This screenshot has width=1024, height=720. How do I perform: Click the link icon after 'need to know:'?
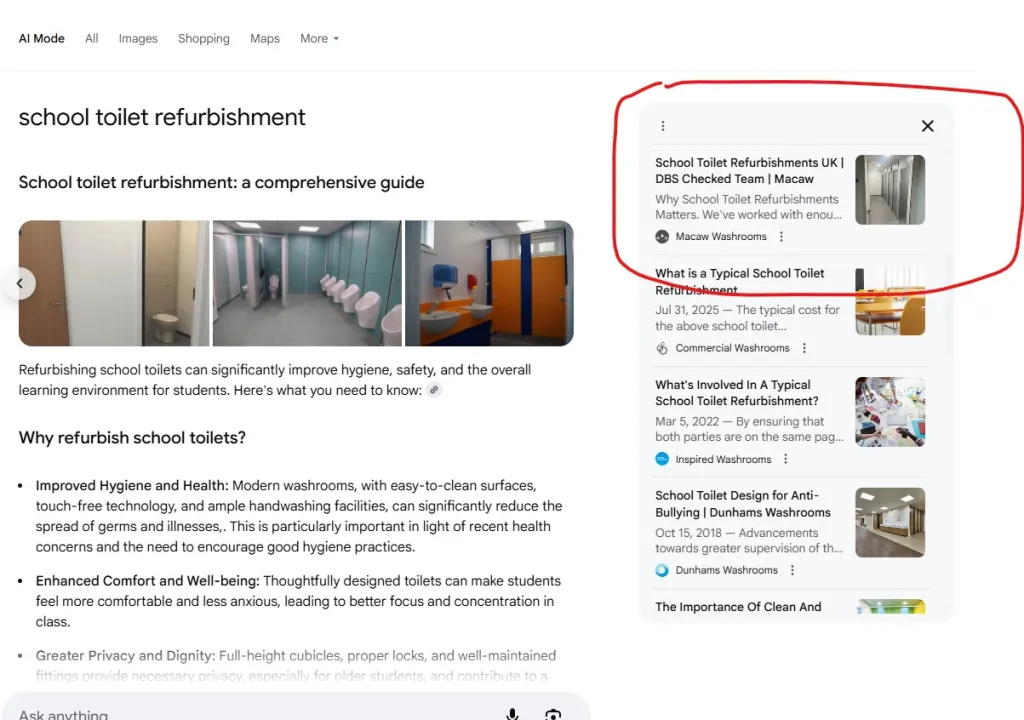coord(434,390)
